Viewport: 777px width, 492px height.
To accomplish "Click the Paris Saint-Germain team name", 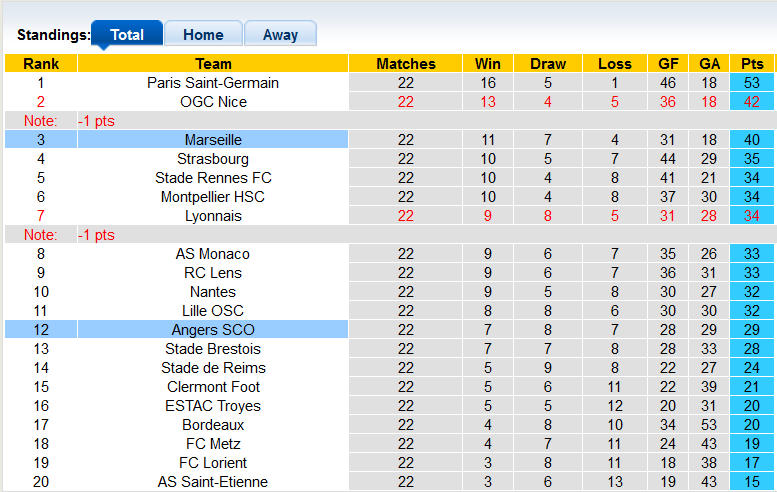I will [213, 83].
